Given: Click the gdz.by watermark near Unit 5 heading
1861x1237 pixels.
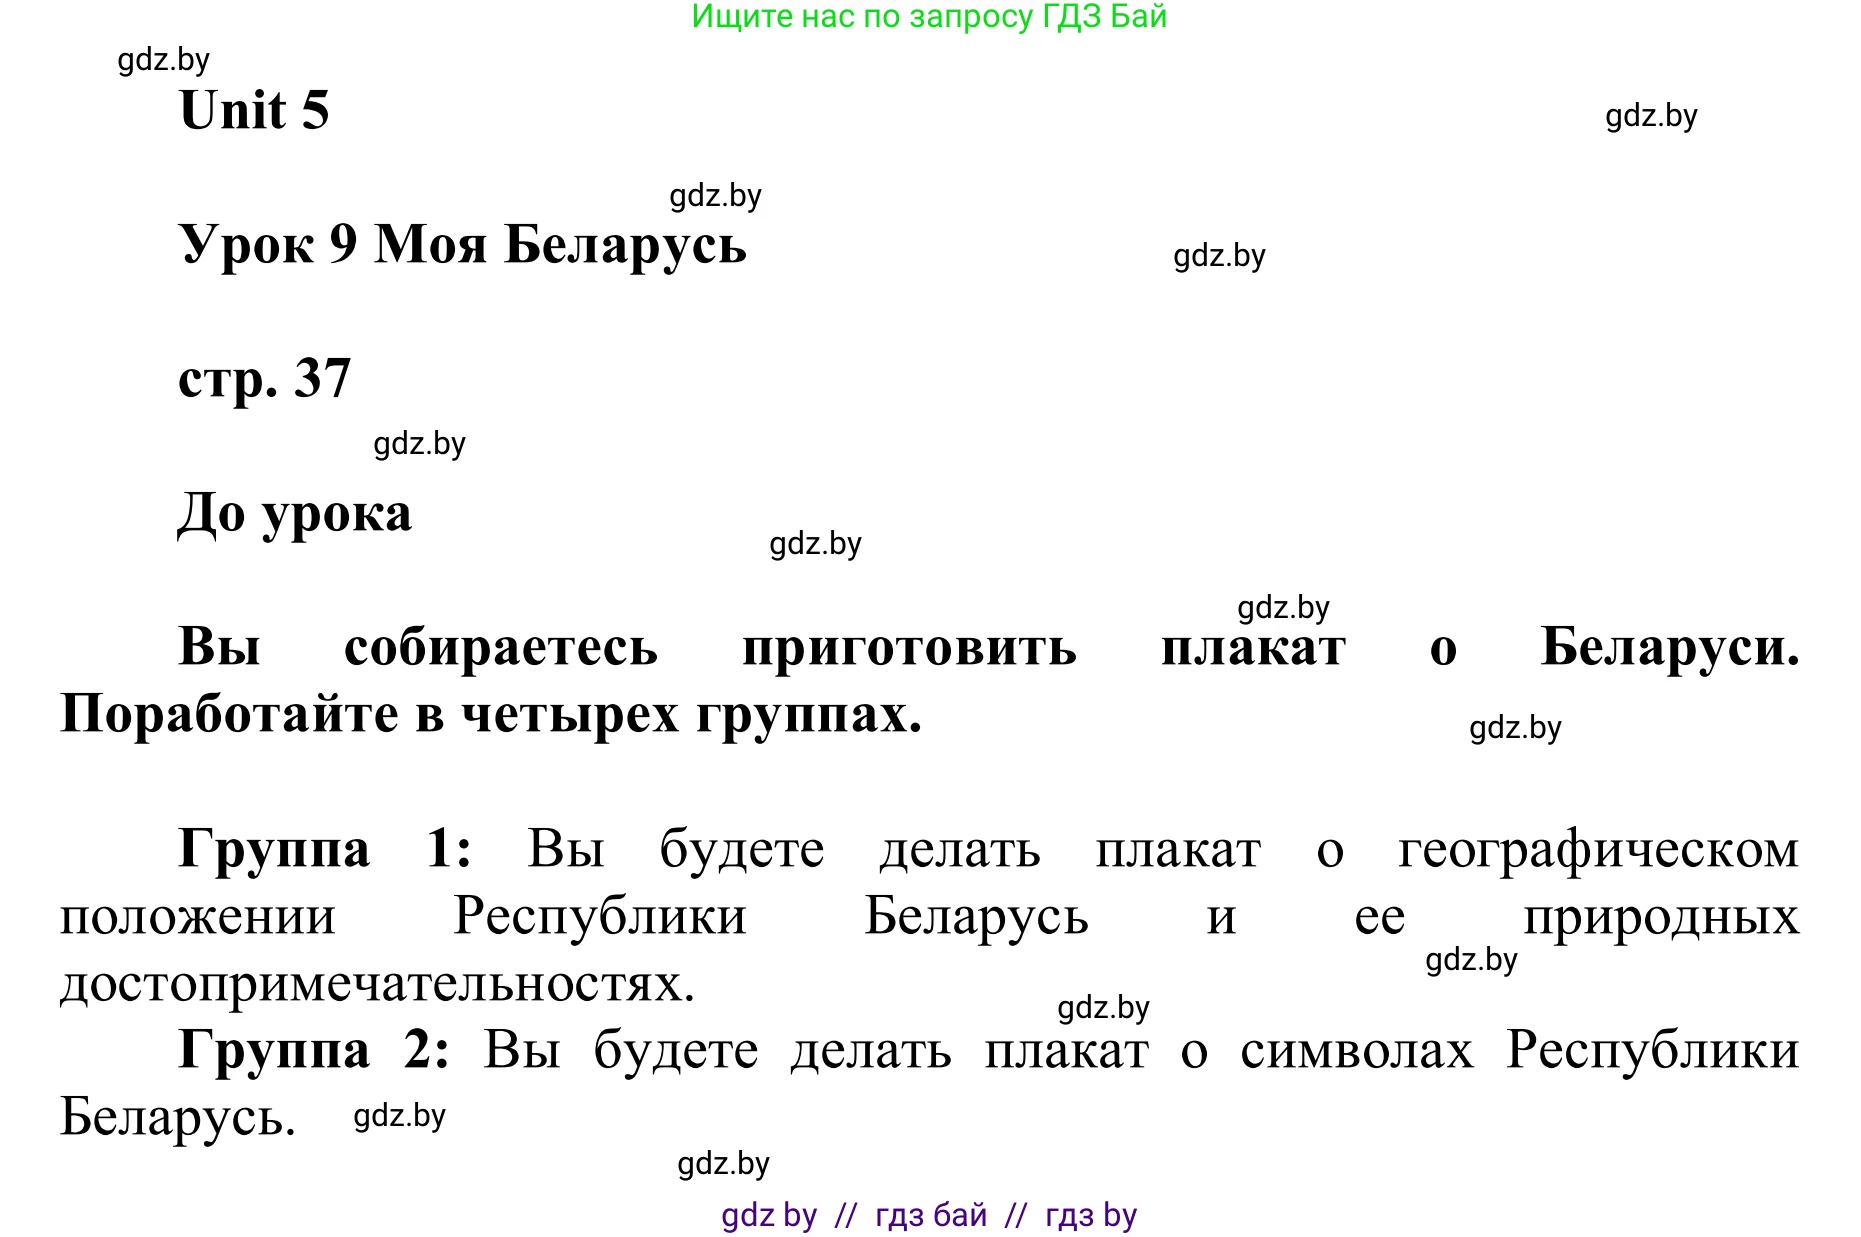Looking at the screenshot, I should (x=1651, y=116).
